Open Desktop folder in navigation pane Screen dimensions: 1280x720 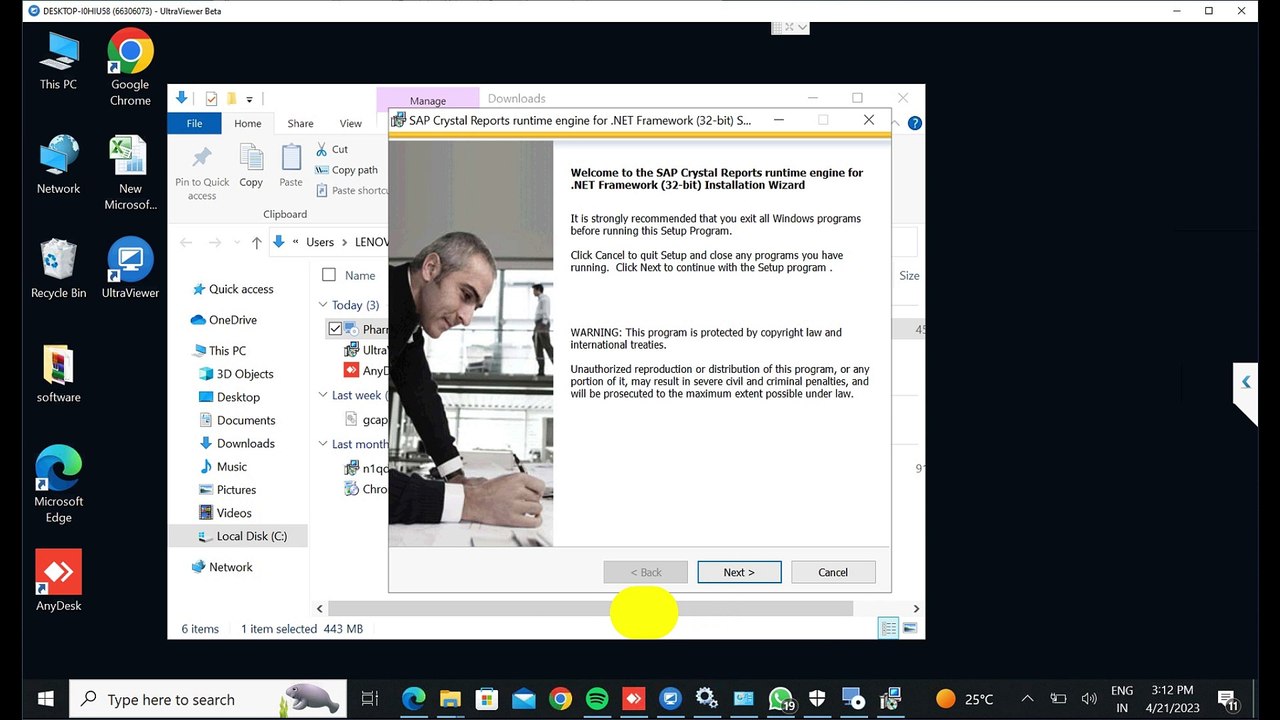229,397
